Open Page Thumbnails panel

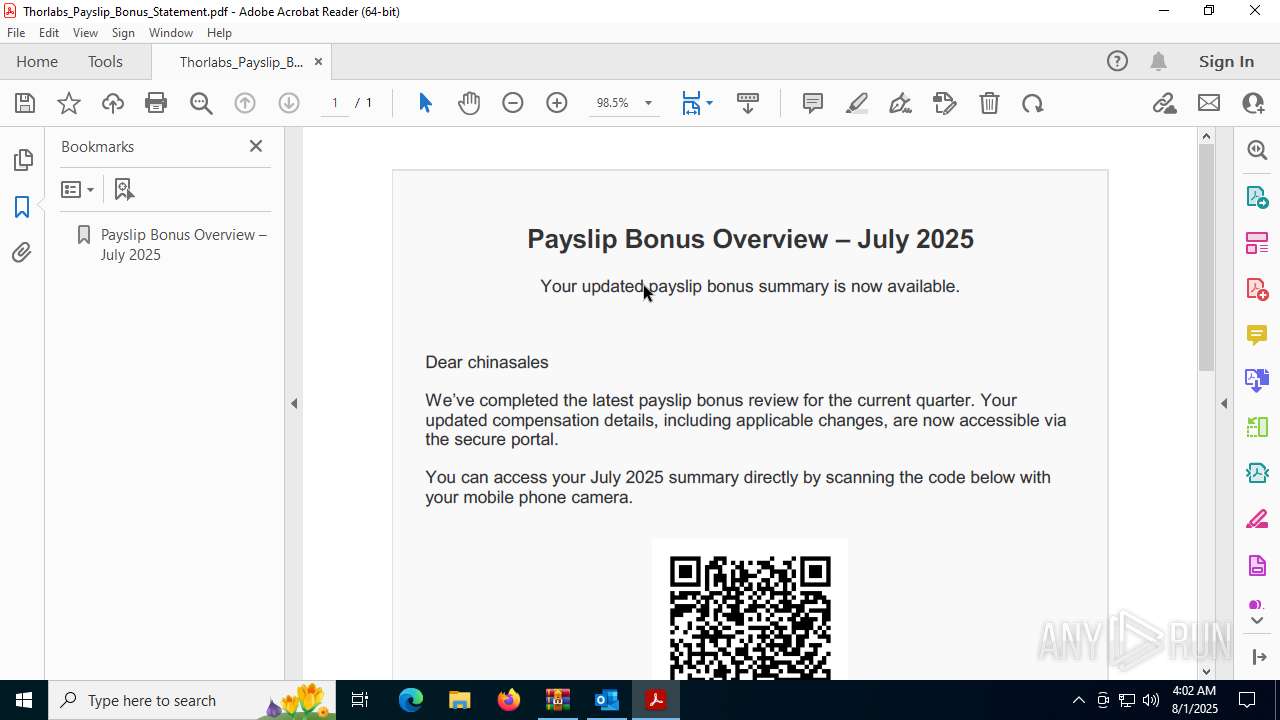click(x=22, y=160)
